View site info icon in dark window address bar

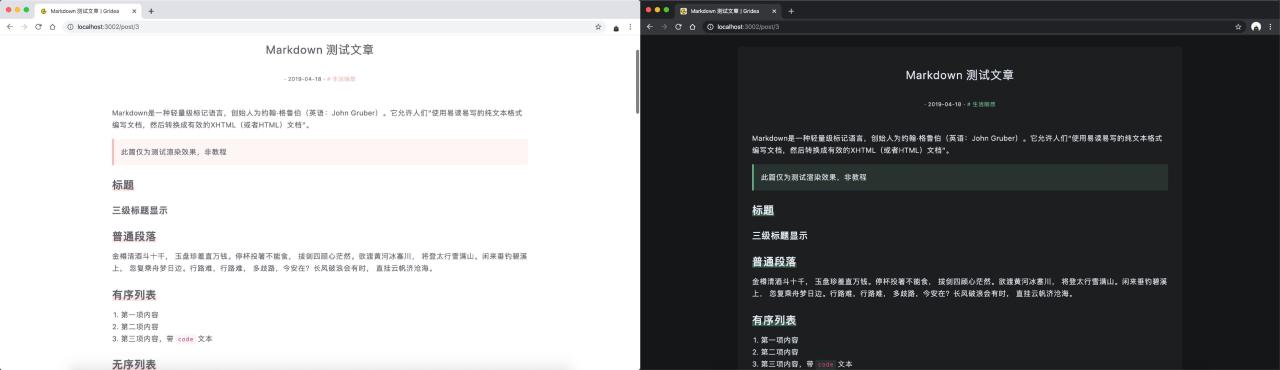[x=711, y=27]
